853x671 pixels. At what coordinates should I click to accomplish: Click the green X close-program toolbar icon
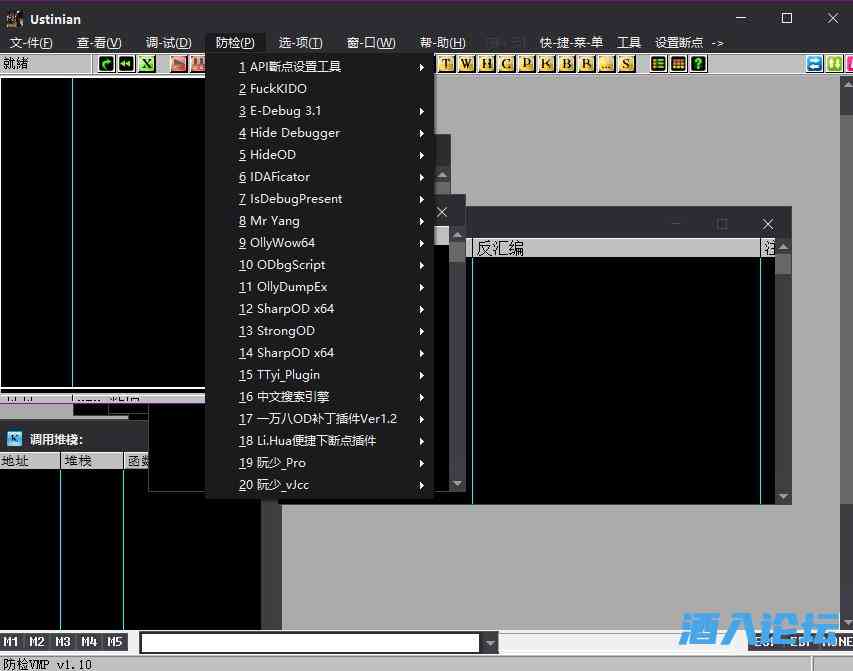click(147, 64)
